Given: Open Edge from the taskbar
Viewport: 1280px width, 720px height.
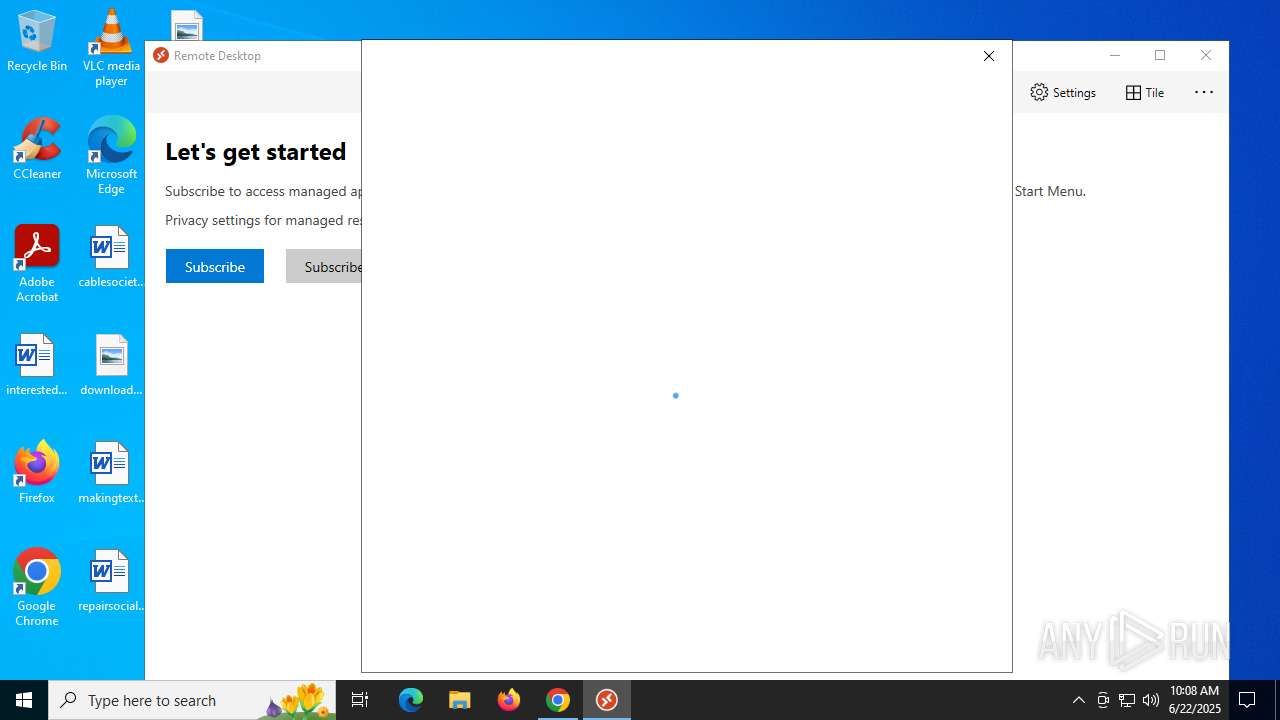Looking at the screenshot, I should click(411, 700).
